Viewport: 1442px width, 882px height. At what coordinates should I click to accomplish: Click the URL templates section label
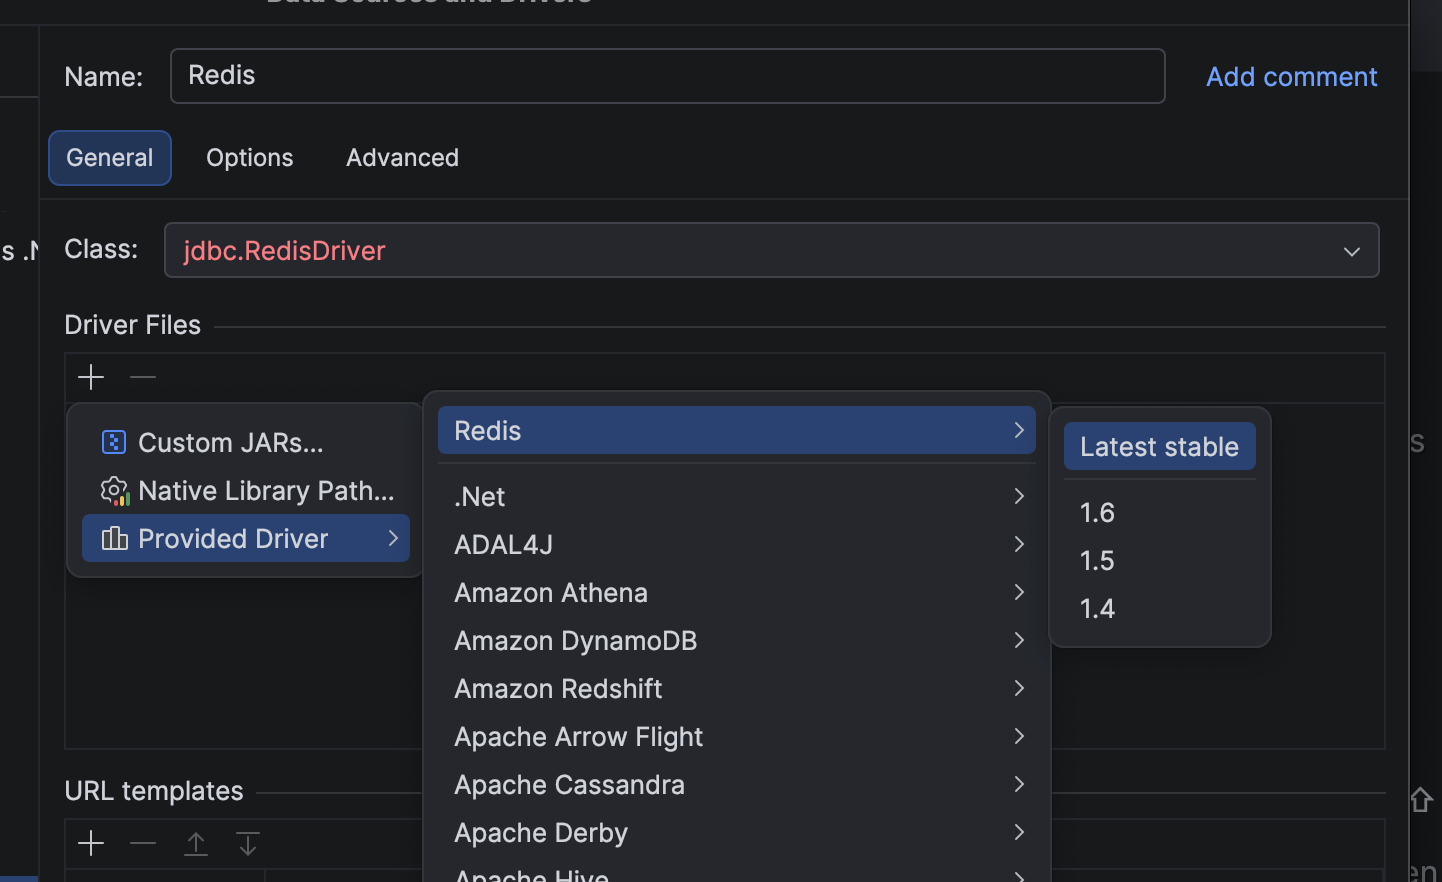154,791
